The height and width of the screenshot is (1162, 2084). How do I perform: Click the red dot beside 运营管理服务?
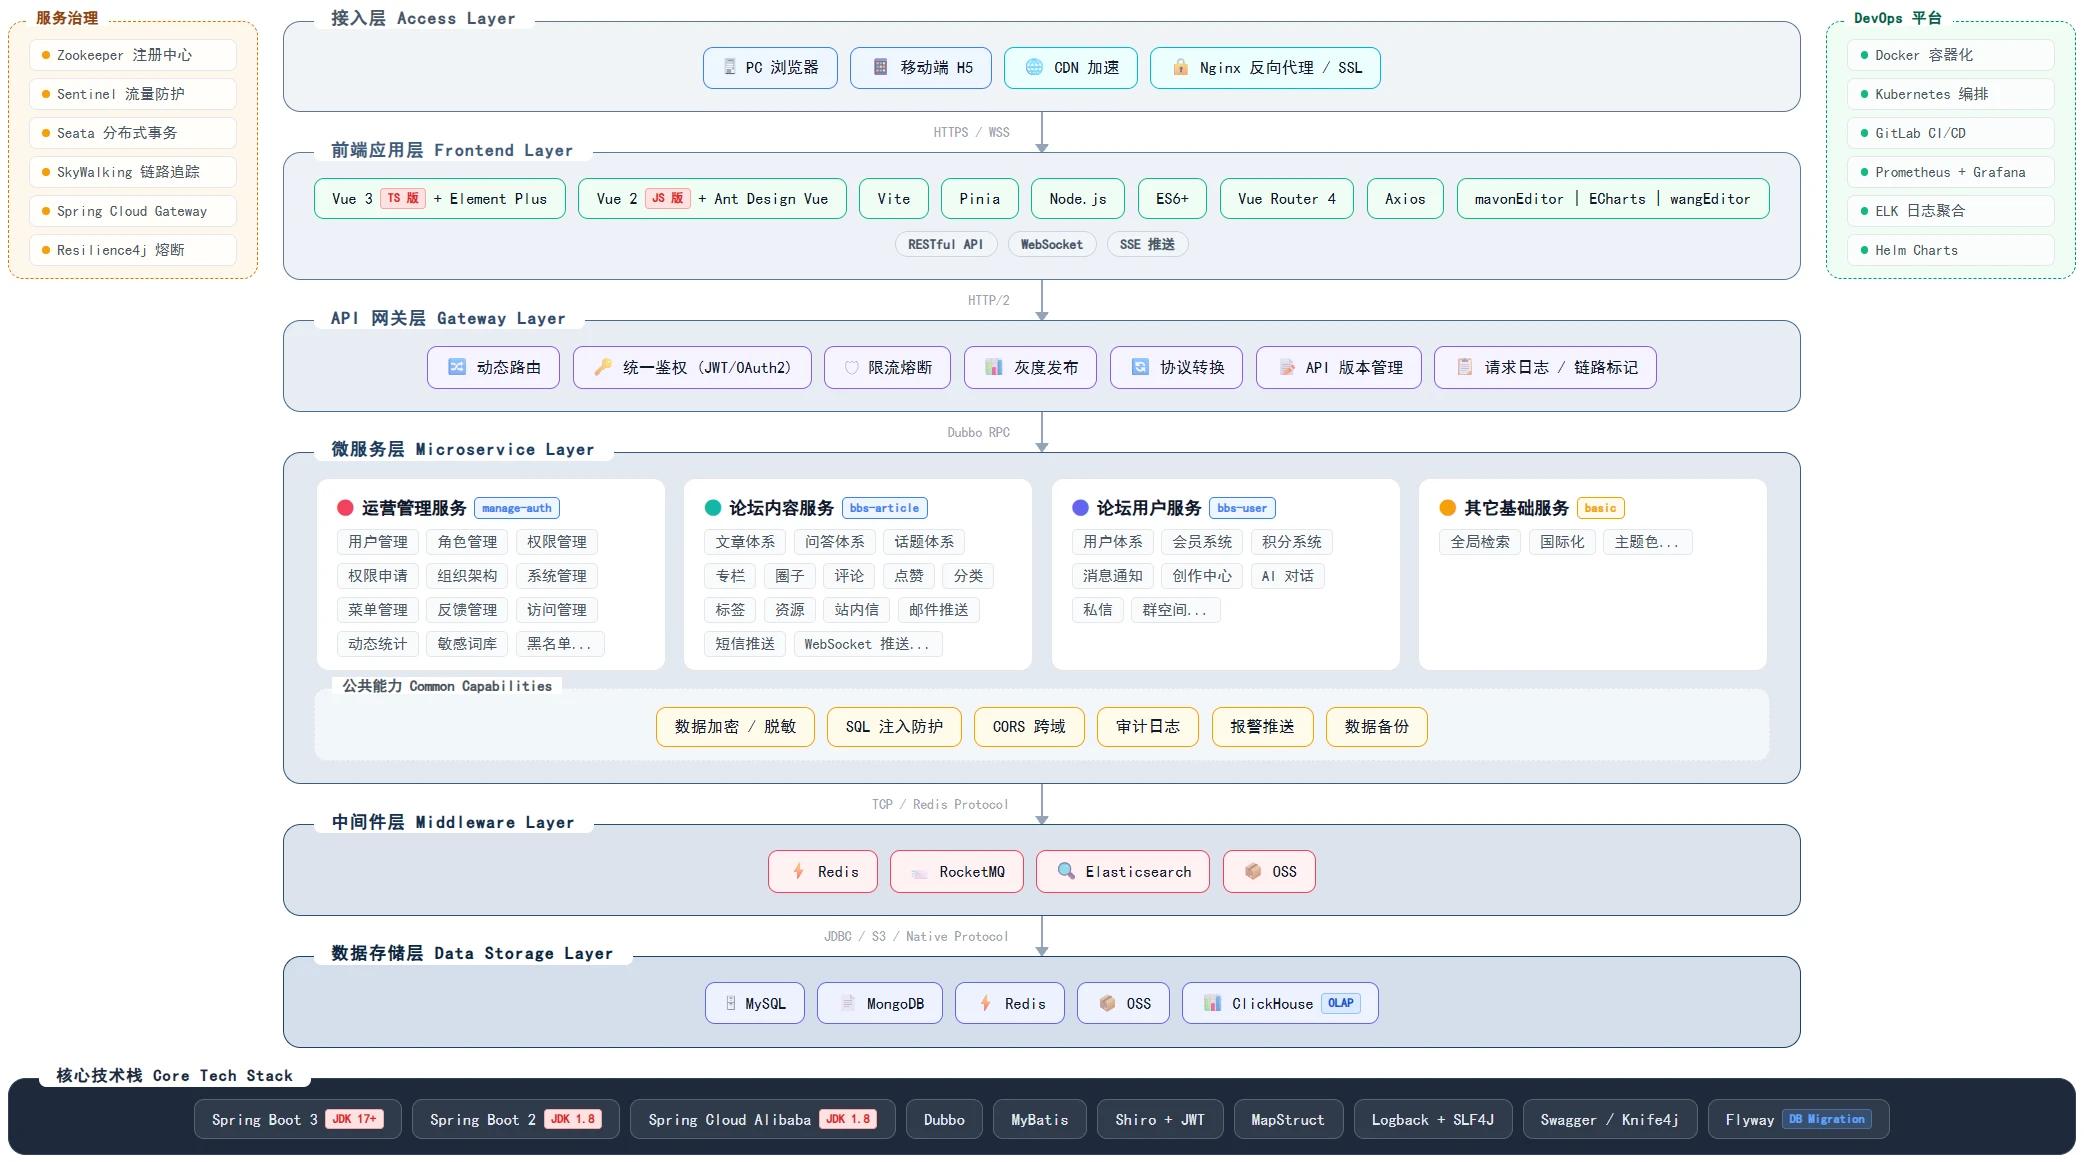click(345, 508)
